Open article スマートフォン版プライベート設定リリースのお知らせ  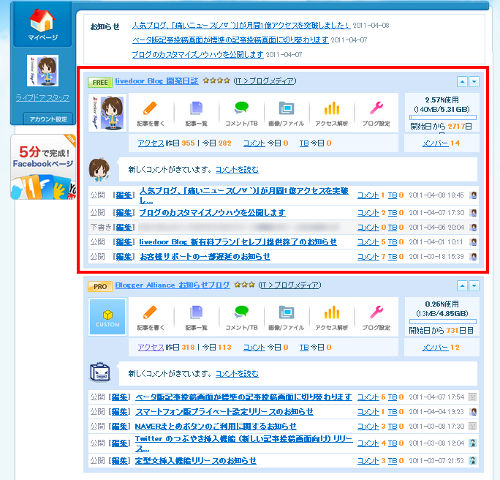tap(224, 412)
